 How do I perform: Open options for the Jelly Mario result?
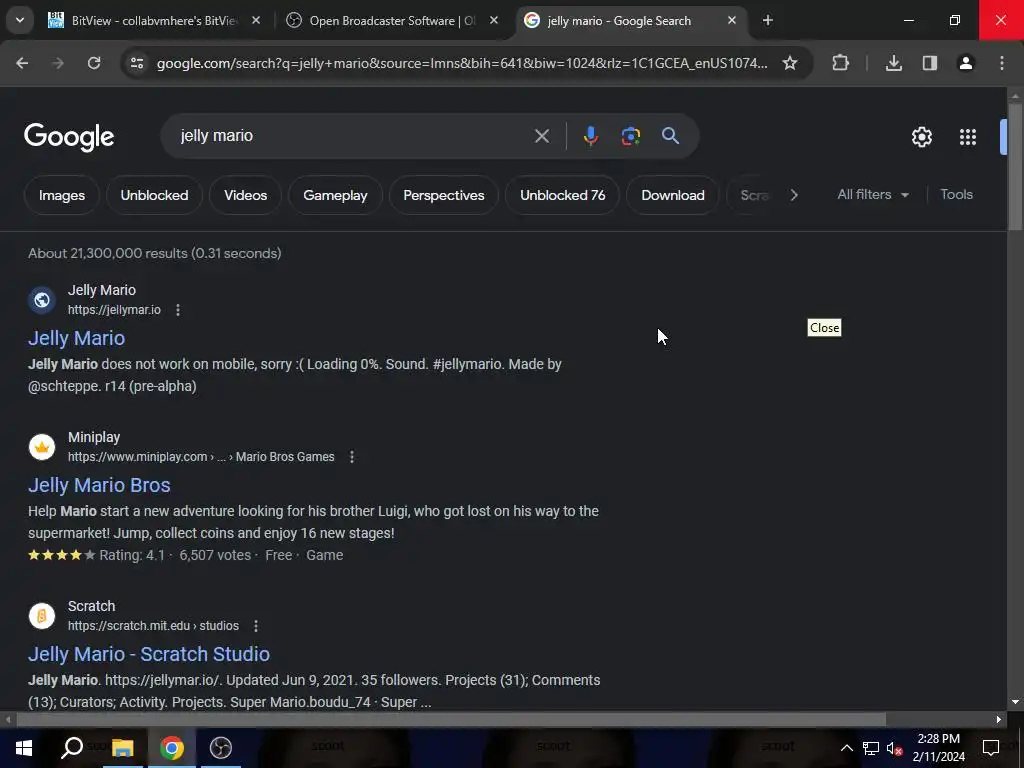(x=178, y=310)
